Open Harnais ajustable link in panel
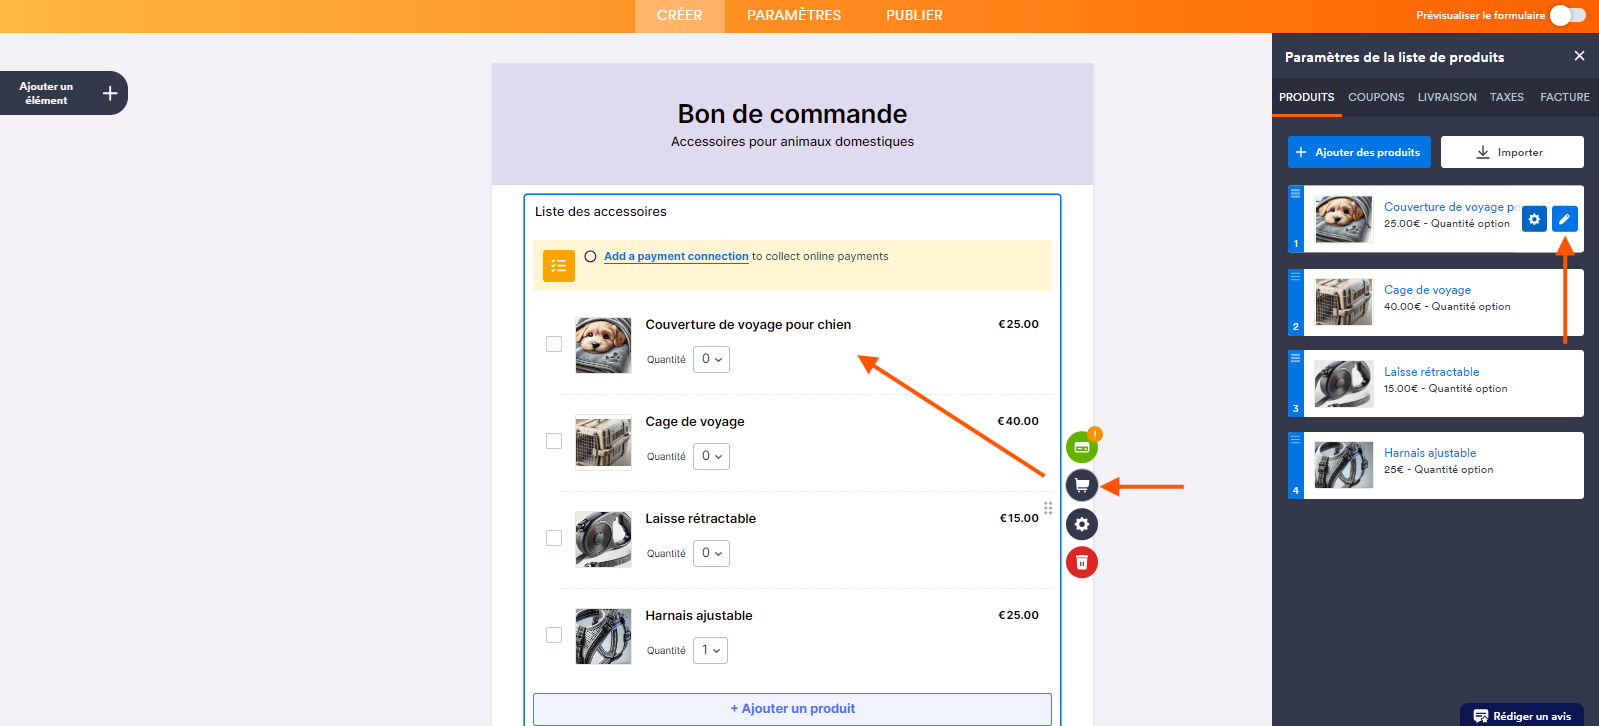This screenshot has width=1599, height=726. [x=1430, y=453]
